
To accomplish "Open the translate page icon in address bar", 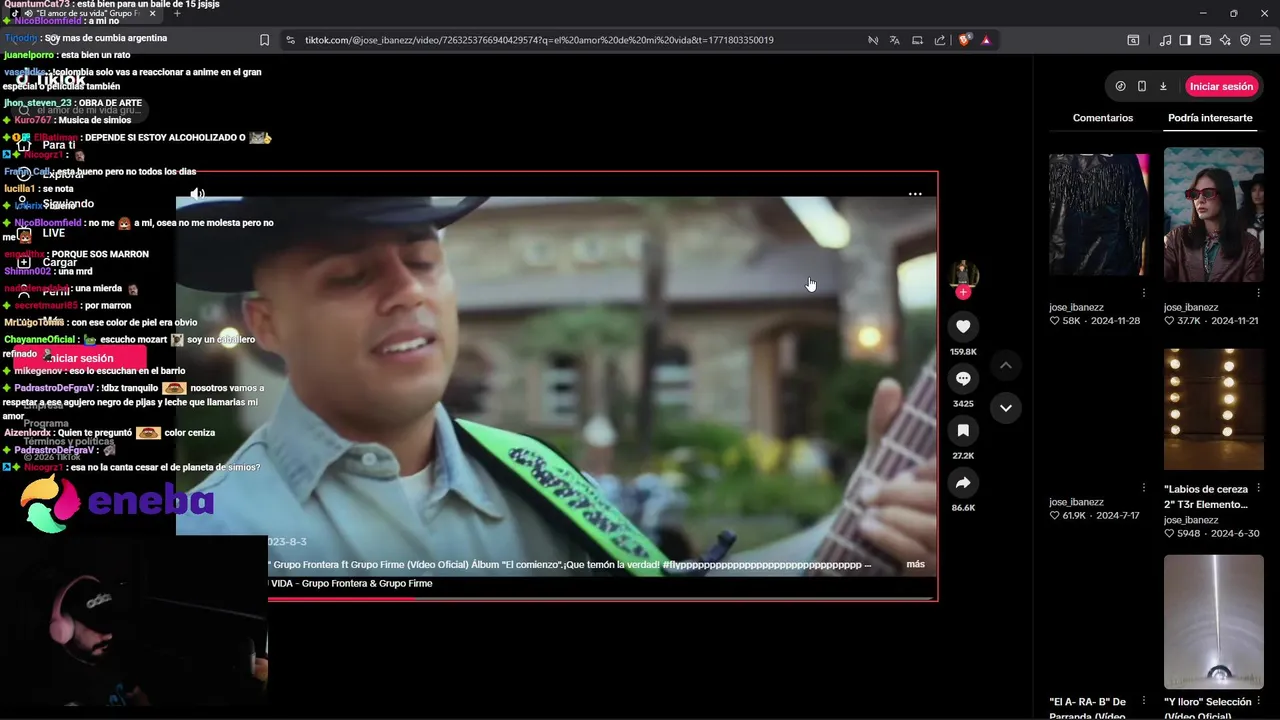I will [x=894, y=40].
